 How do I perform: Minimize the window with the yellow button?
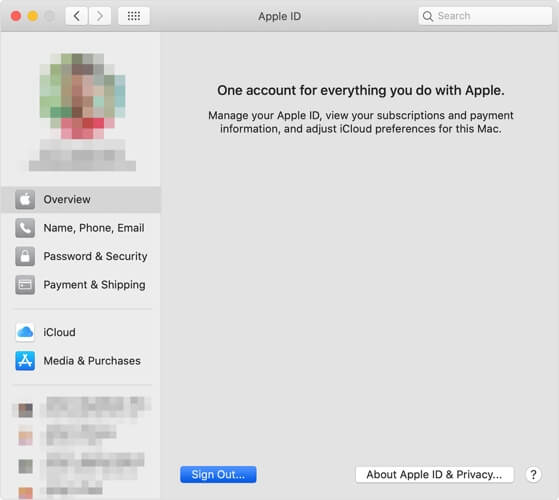[33, 16]
